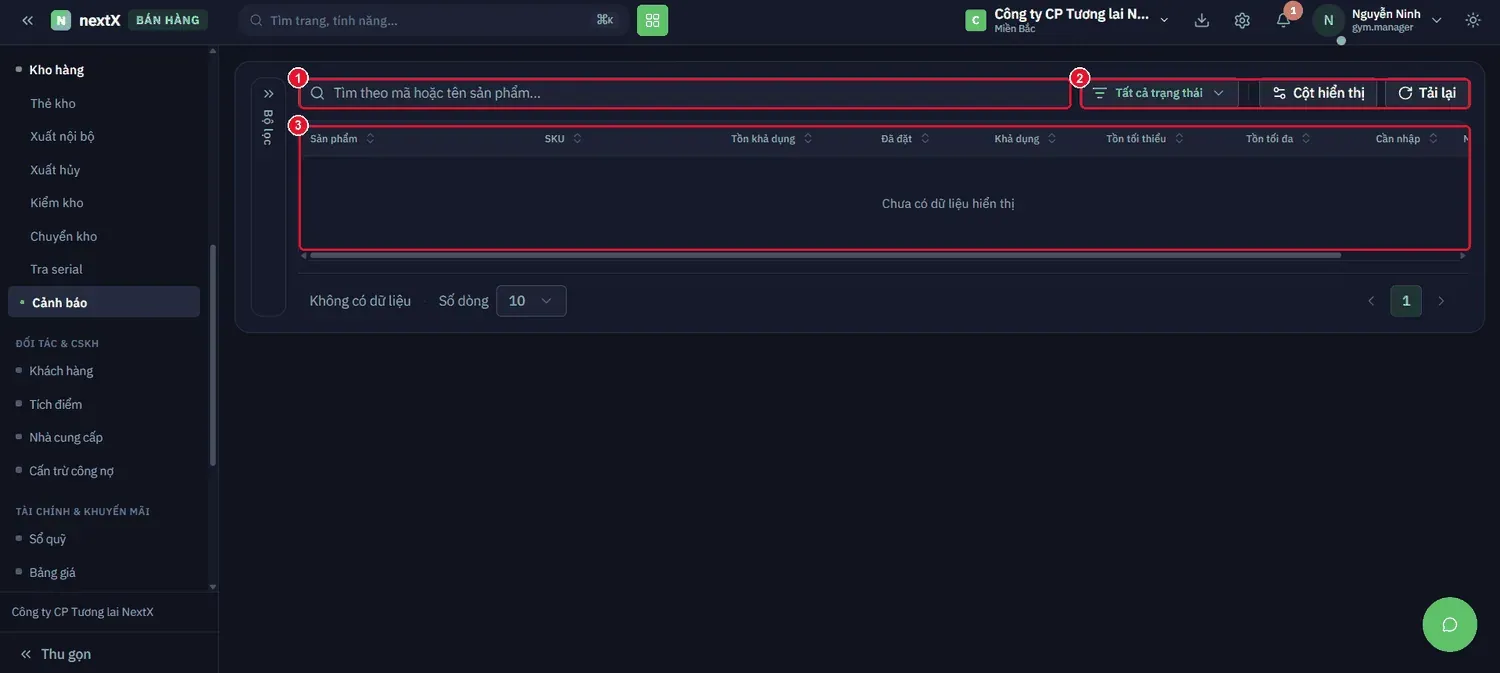Click the BÁN HÀNG module switcher

(168, 20)
